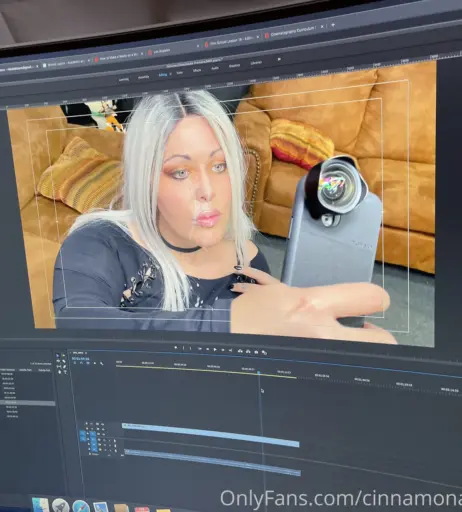The height and width of the screenshot is (512, 462).
Task: Click the Export Frame camera icon
Action: [256, 352]
